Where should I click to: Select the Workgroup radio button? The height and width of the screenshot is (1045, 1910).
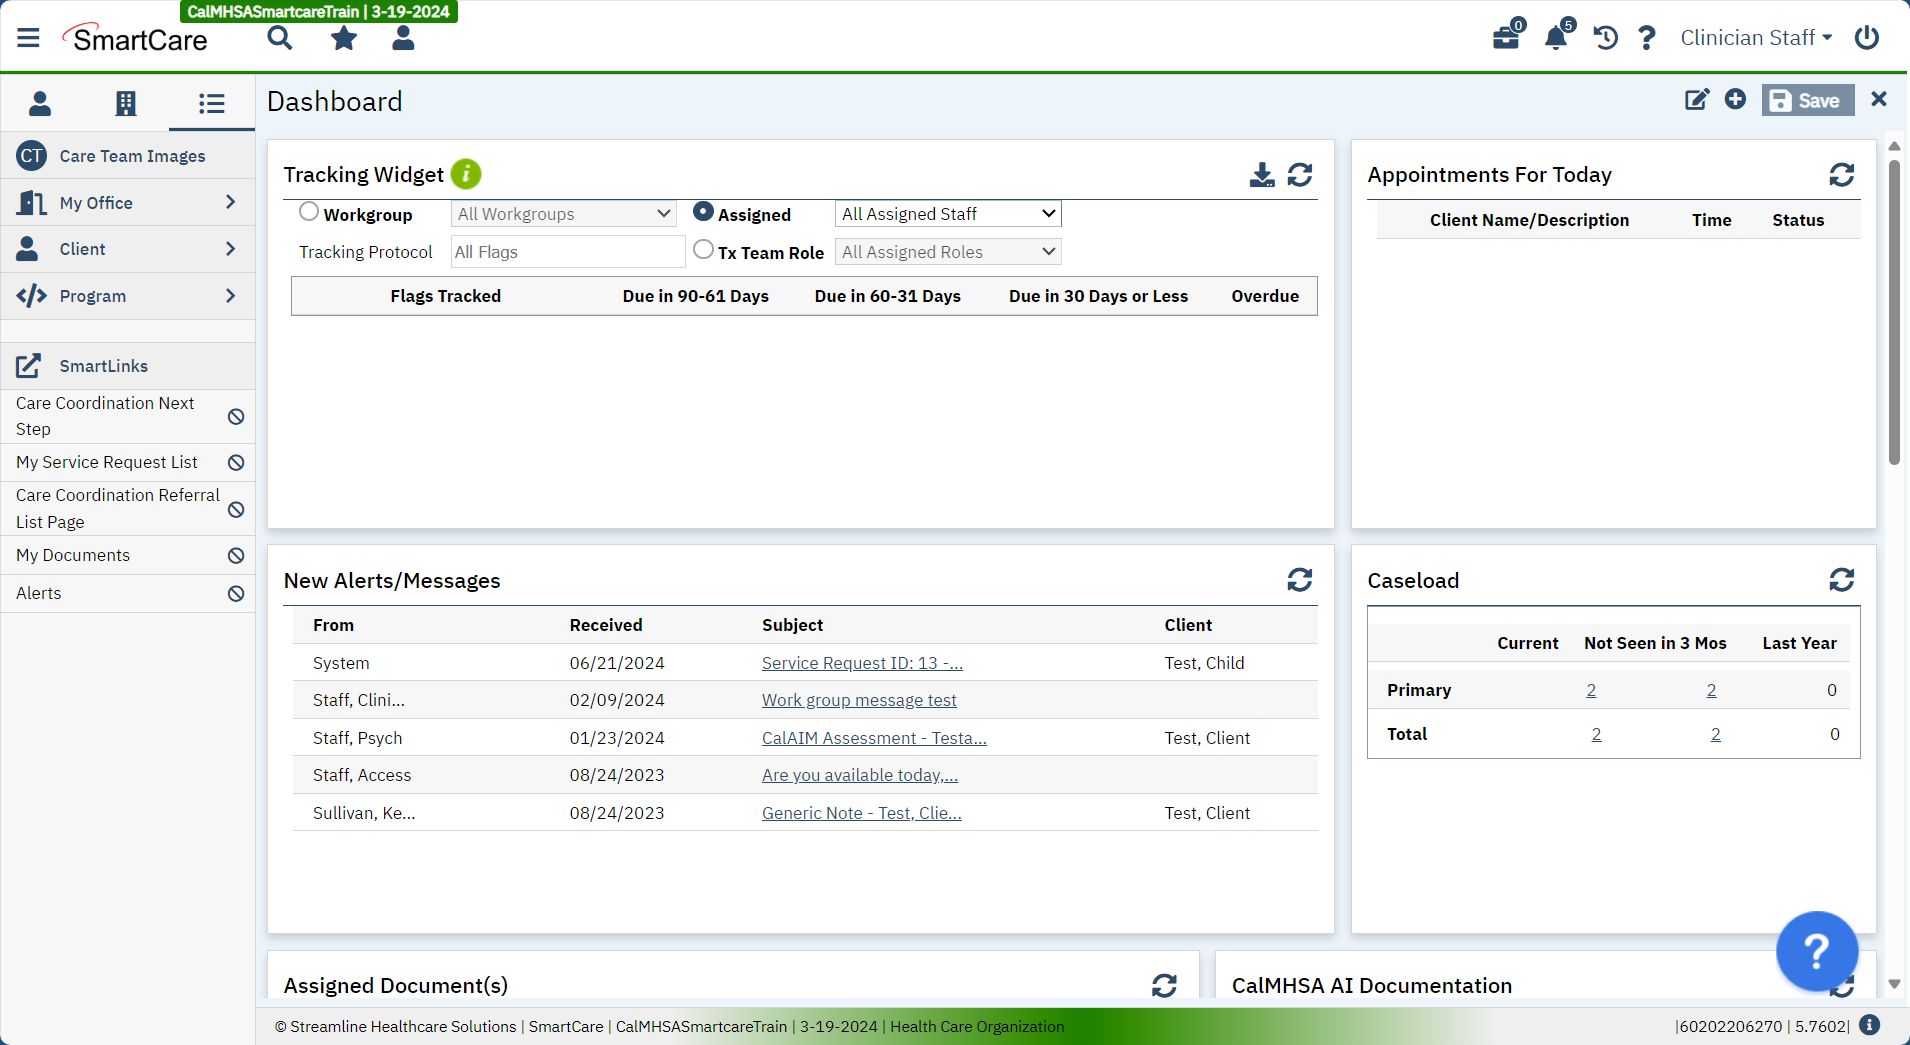[307, 212]
